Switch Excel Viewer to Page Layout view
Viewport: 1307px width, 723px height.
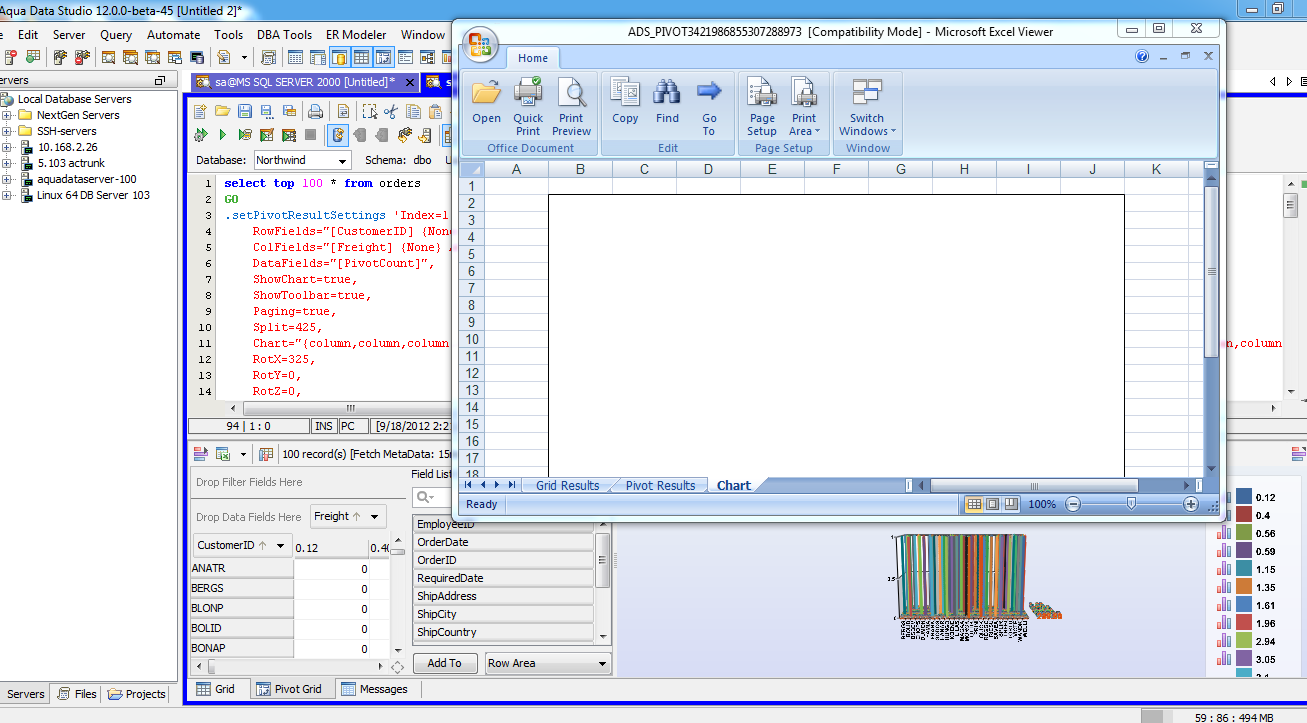pos(992,504)
